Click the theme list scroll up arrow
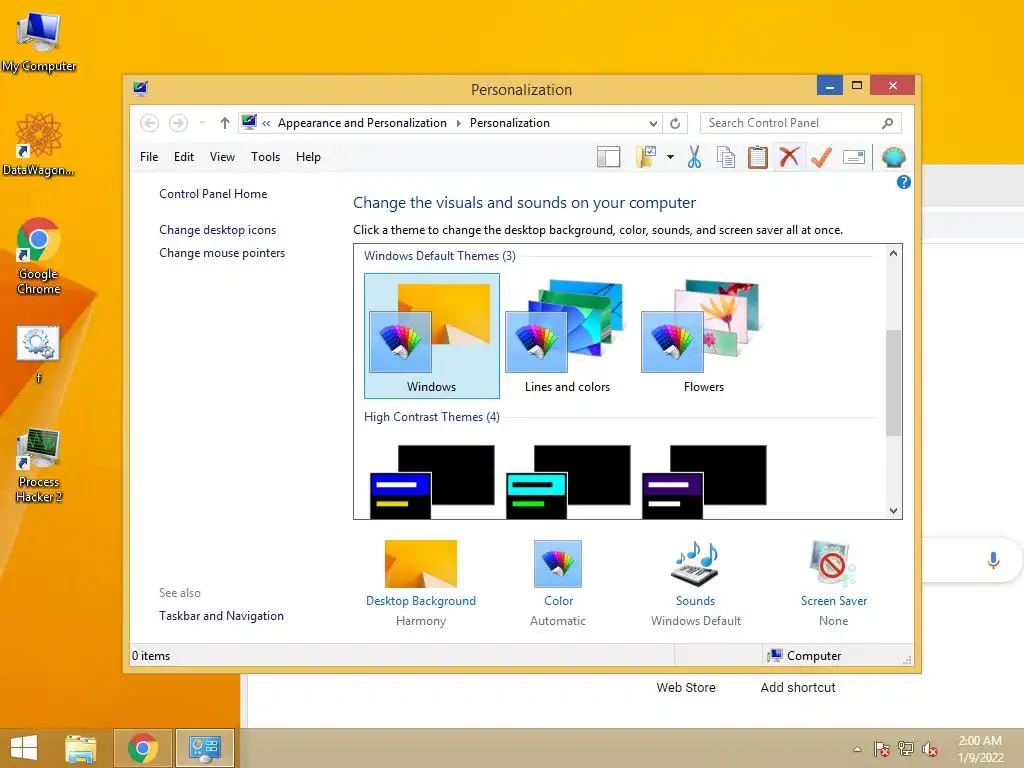Screen dimensions: 1024x768 [x=893, y=253]
